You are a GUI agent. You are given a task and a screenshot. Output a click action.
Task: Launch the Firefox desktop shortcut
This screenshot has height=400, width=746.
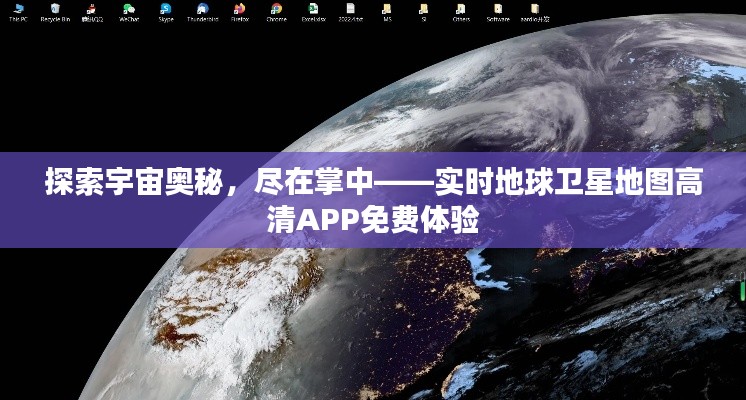(240, 12)
